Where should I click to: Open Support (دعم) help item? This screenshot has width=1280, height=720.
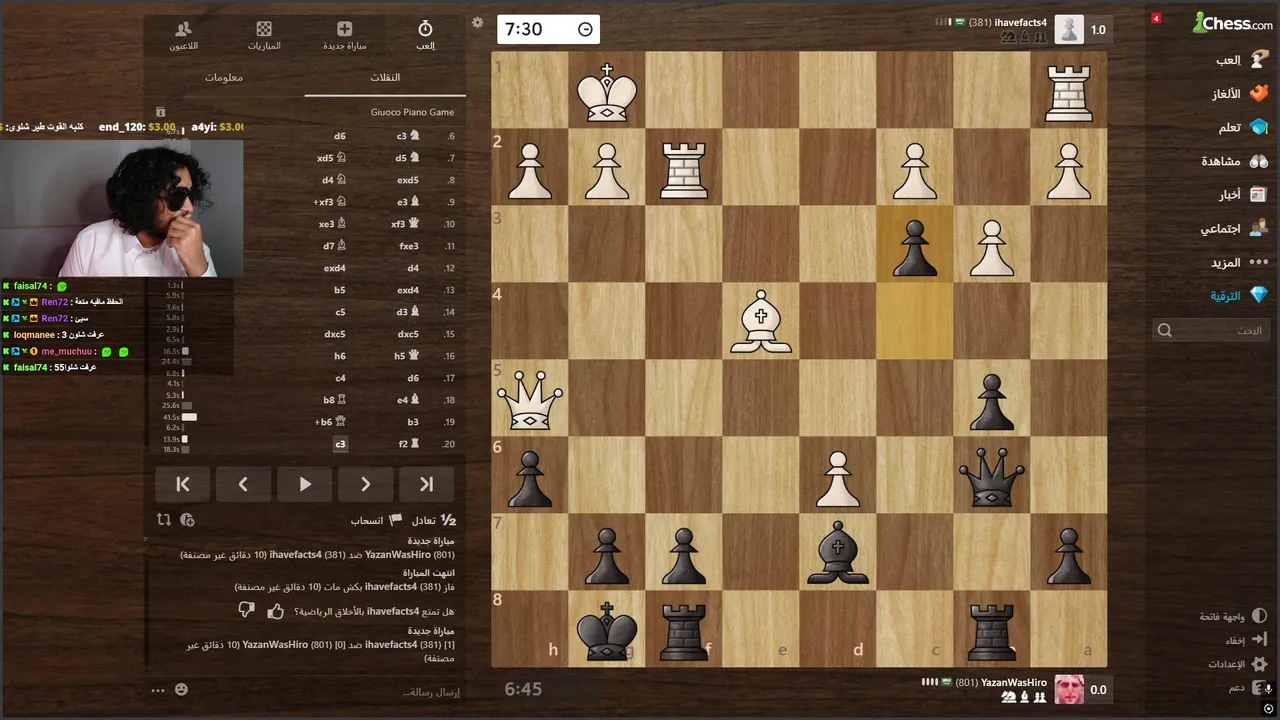[1247, 688]
